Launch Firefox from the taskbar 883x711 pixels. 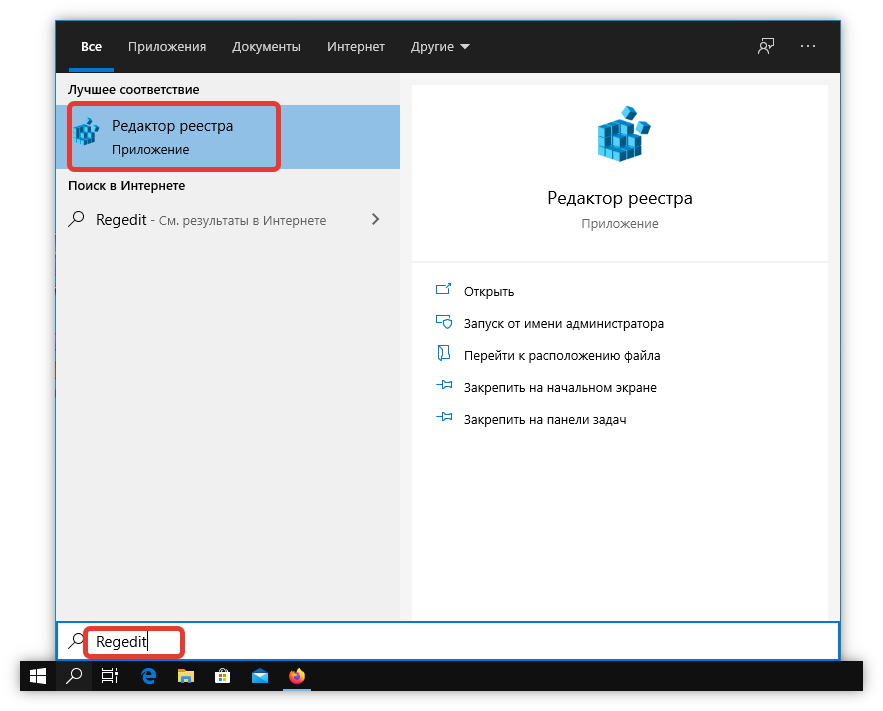point(297,676)
